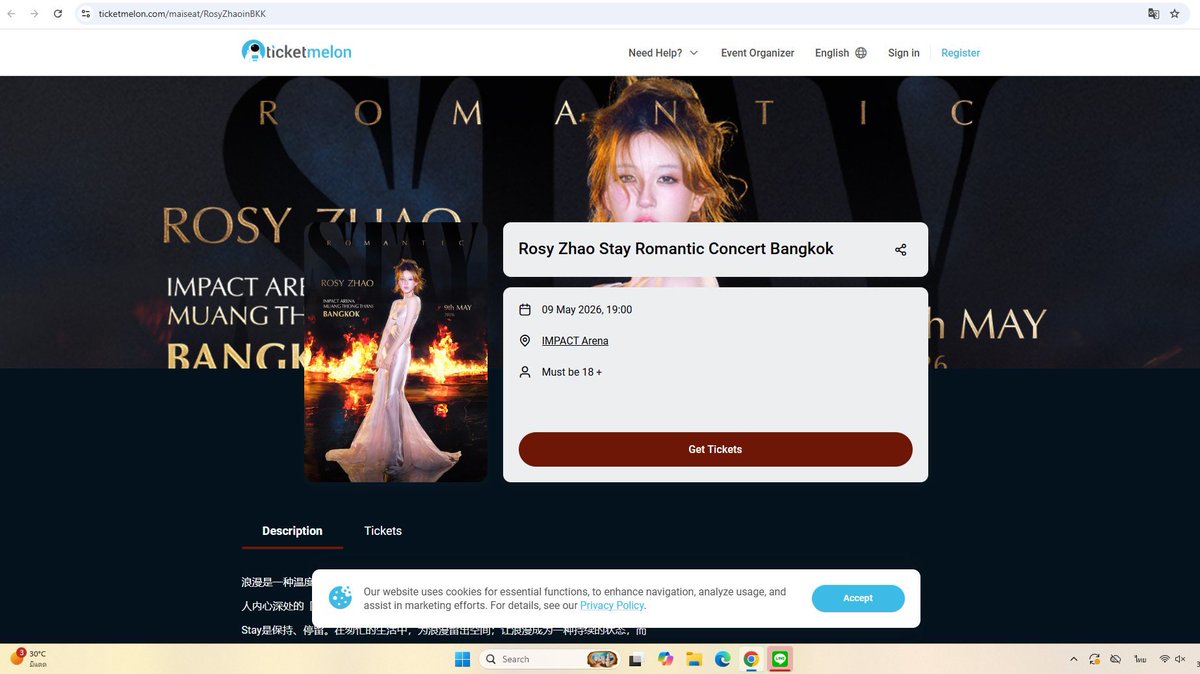Change language via English globe selector

(x=840, y=53)
